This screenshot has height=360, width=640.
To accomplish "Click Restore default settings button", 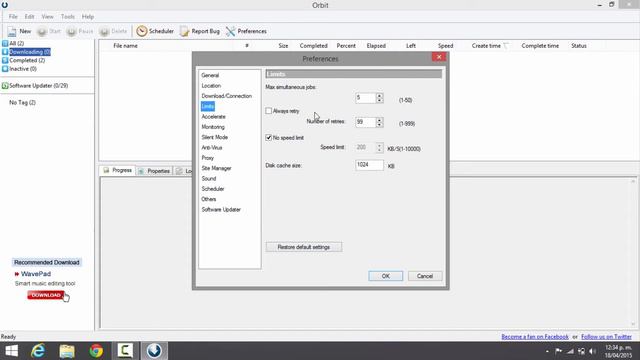I will (304, 247).
